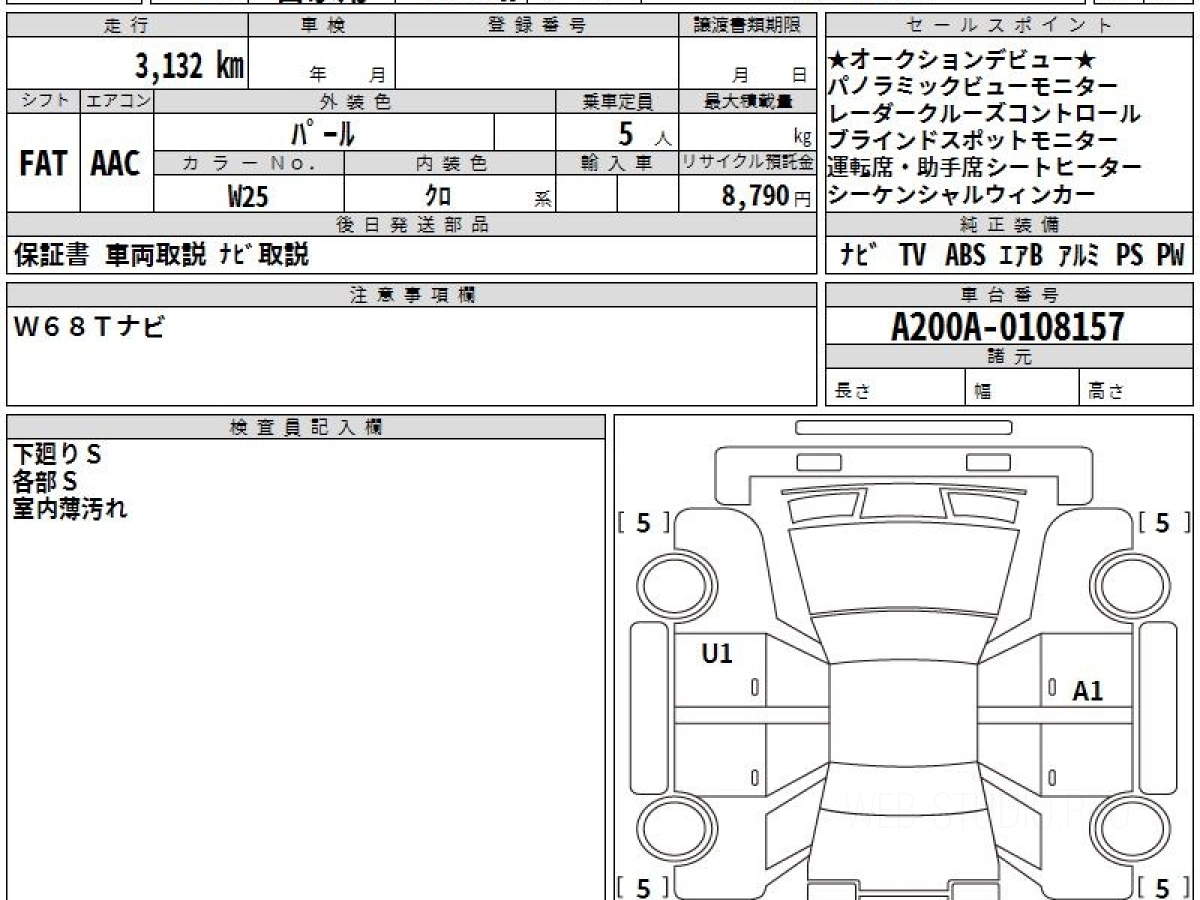Click the 純正装備 header

[x=1009, y=225]
